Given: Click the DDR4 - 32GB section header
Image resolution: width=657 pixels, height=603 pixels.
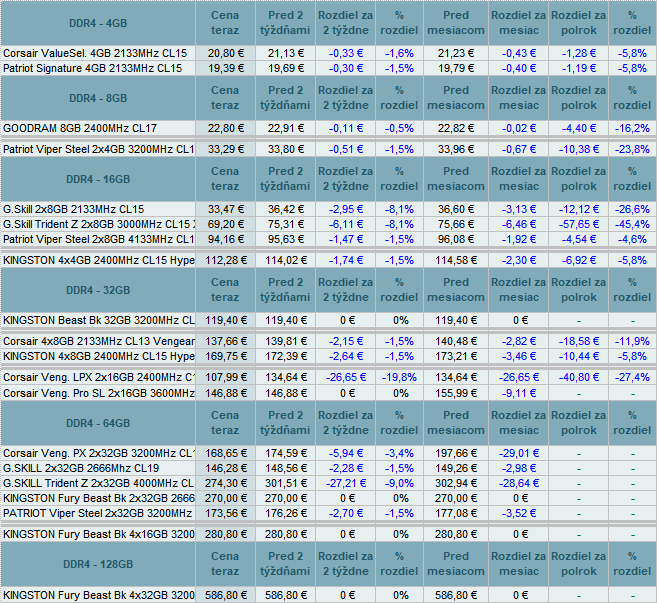Looking at the screenshot, I should [98, 290].
